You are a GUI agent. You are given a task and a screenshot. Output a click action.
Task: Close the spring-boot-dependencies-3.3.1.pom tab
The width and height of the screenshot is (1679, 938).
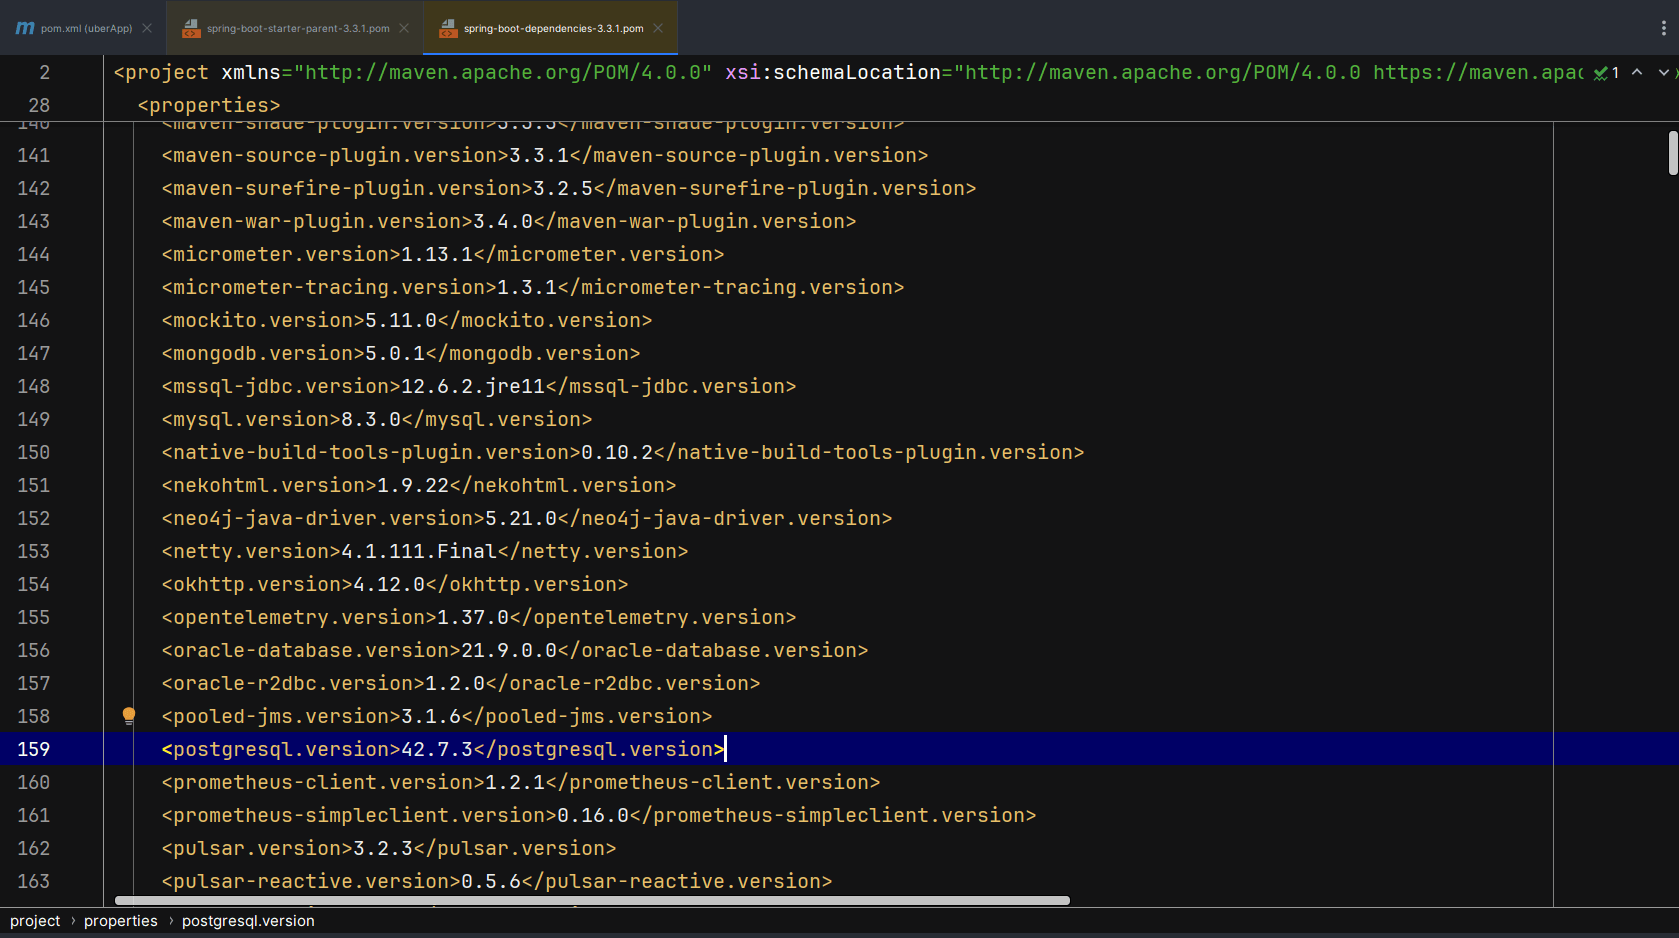click(658, 28)
